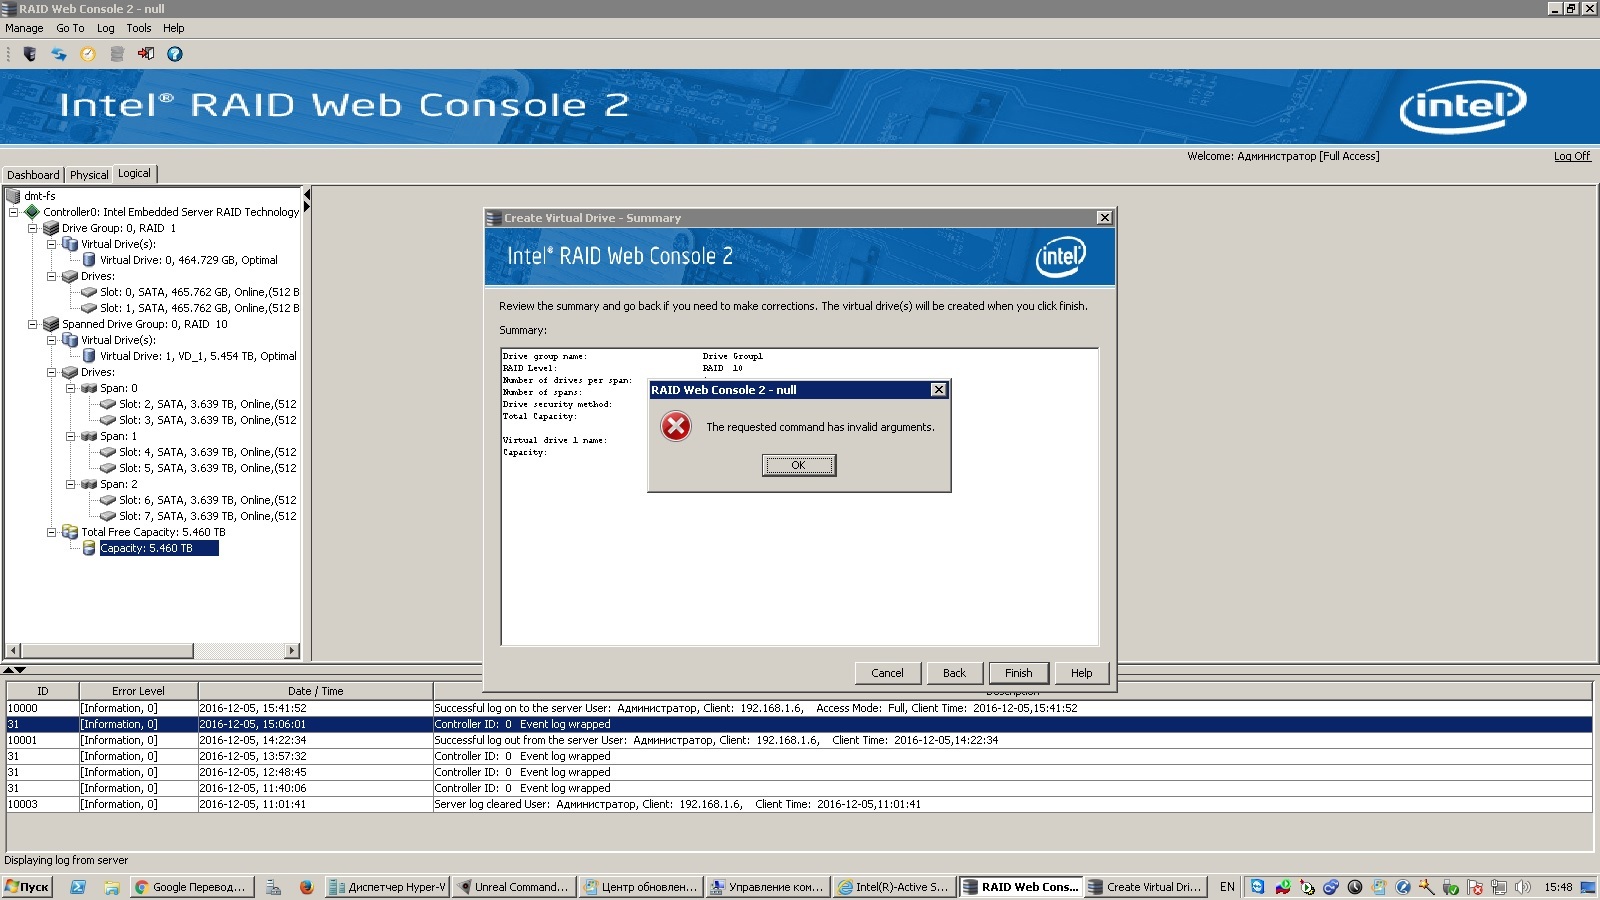
Task: Click the tree scrollbar right arrow
Action: click(292, 651)
